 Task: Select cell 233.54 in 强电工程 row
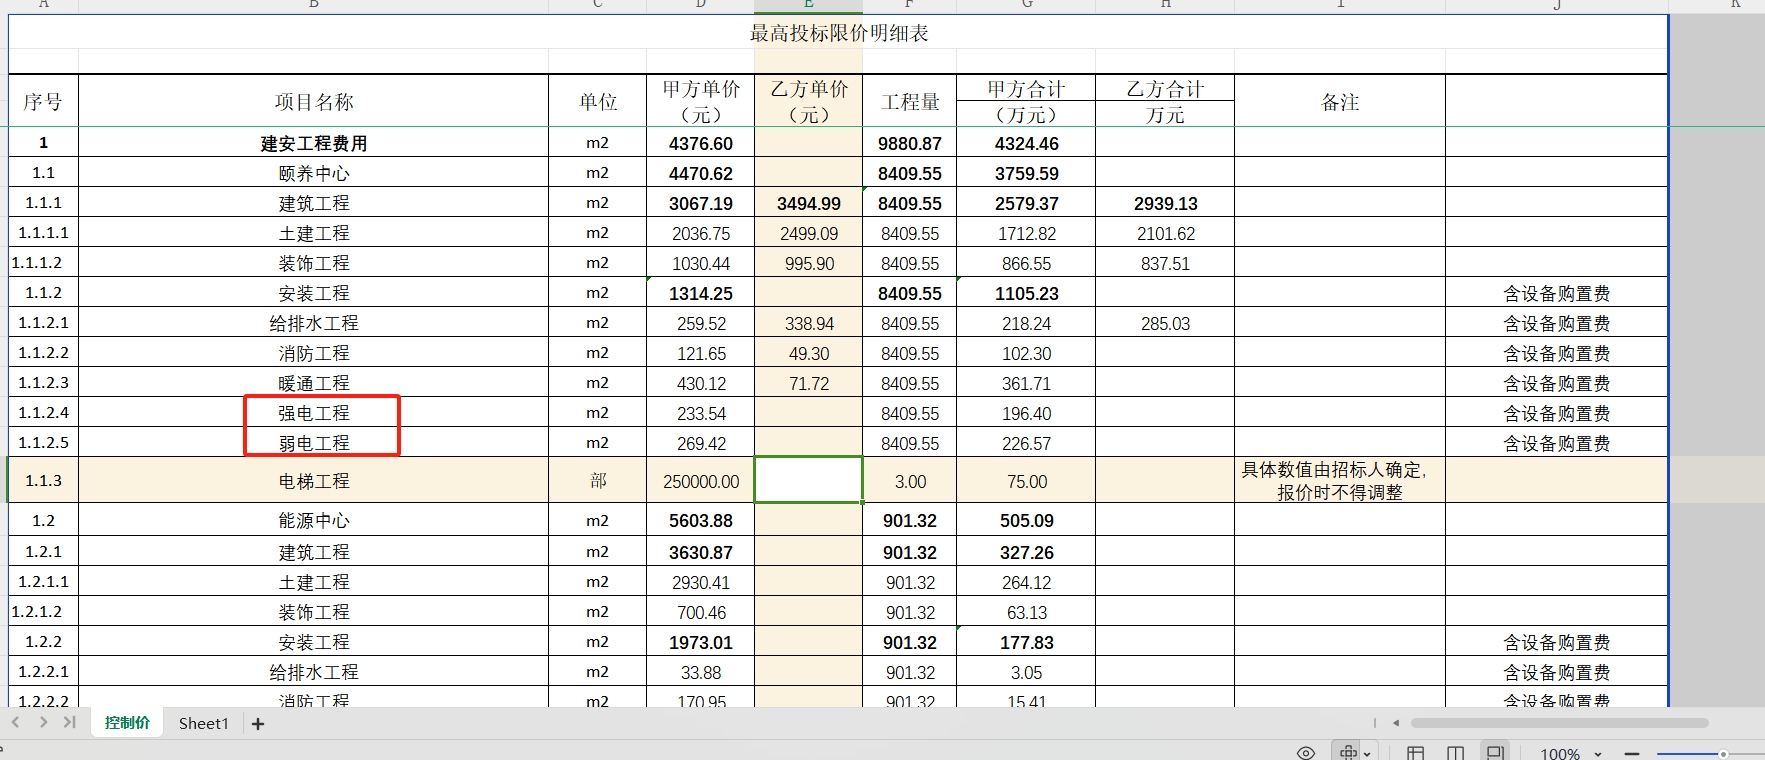(x=700, y=413)
